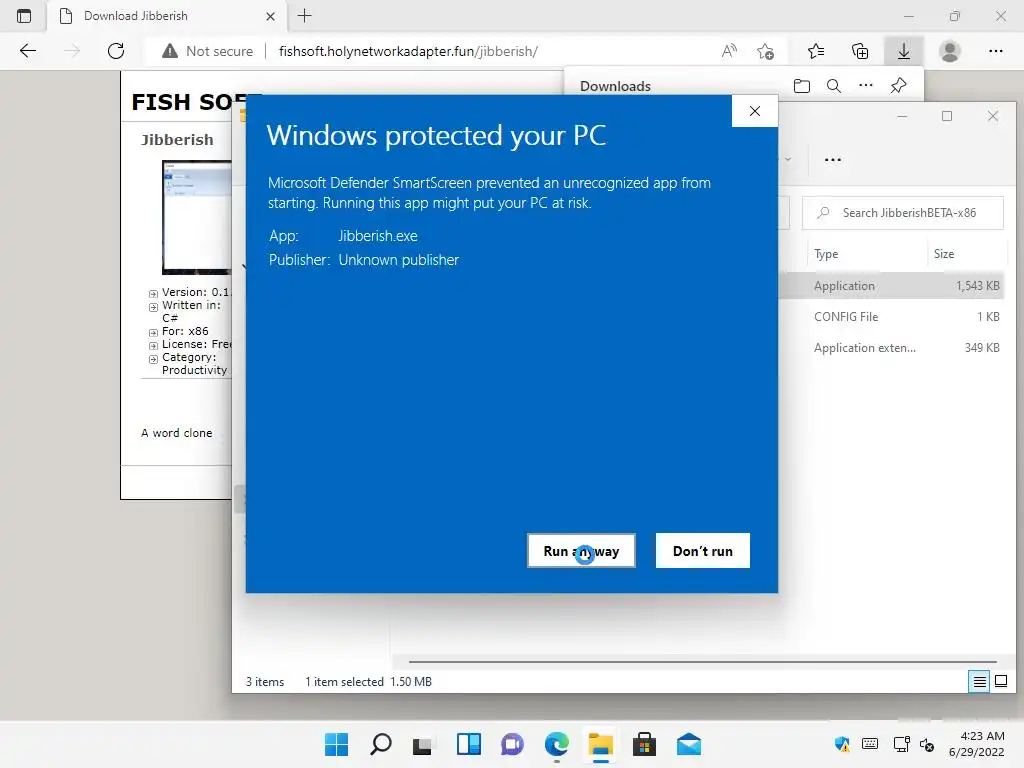Toggle the Downloads toolbar button
1024x768 pixels.
click(904, 51)
